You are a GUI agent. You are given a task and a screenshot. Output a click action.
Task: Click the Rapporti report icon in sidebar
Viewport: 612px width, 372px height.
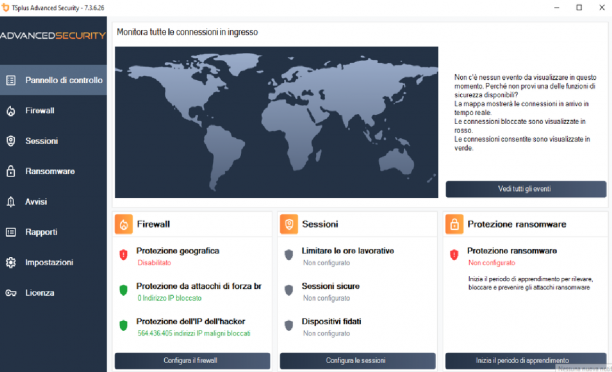[x=11, y=232]
